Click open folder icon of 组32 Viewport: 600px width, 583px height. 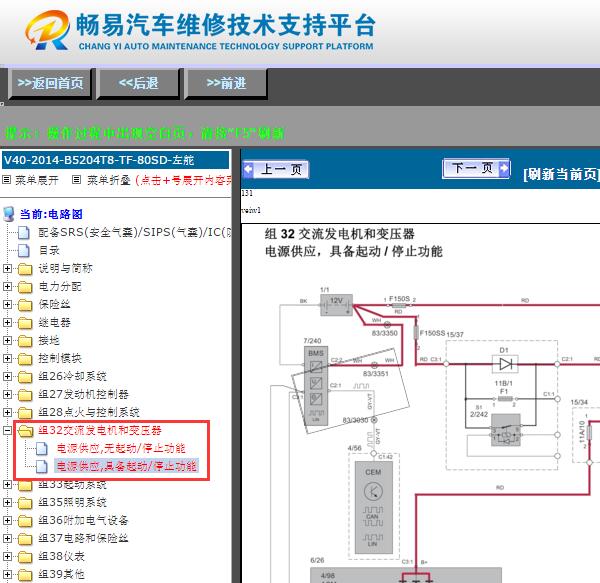tap(25, 431)
